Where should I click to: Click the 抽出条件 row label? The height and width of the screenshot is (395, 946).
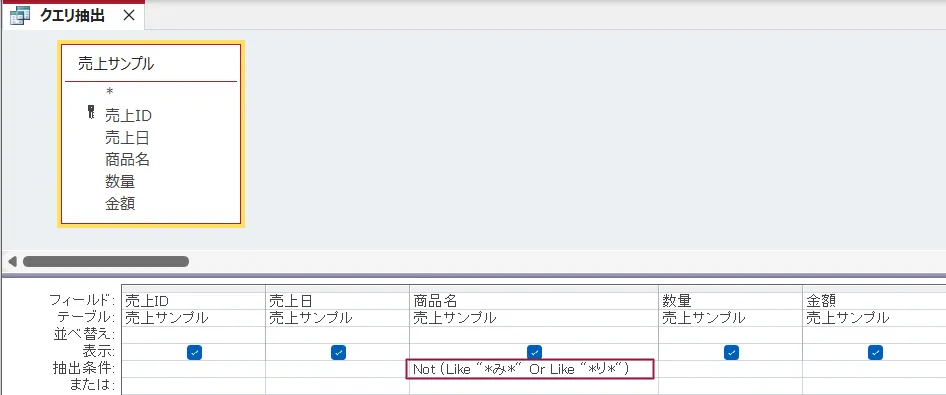pyautogui.click(x=84, y=368)
